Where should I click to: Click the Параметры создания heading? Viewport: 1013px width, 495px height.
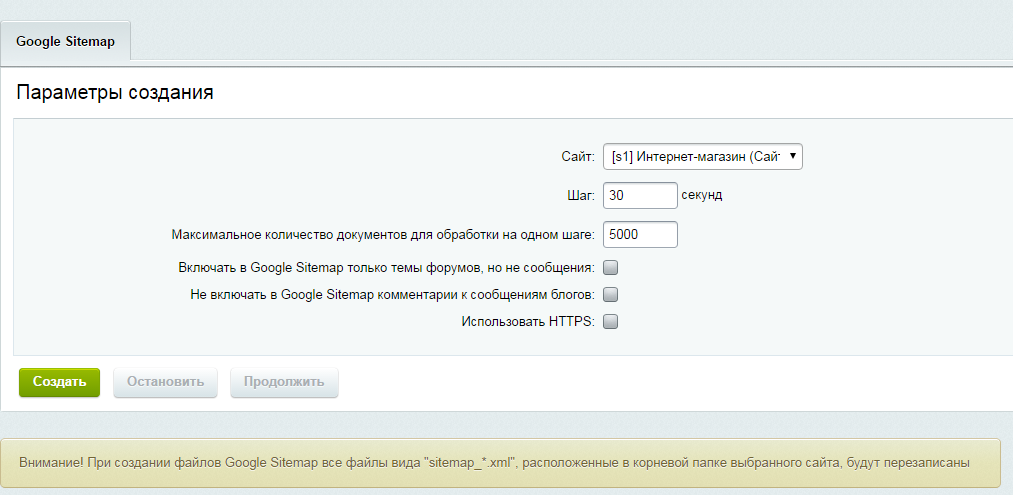coord(115,93)
